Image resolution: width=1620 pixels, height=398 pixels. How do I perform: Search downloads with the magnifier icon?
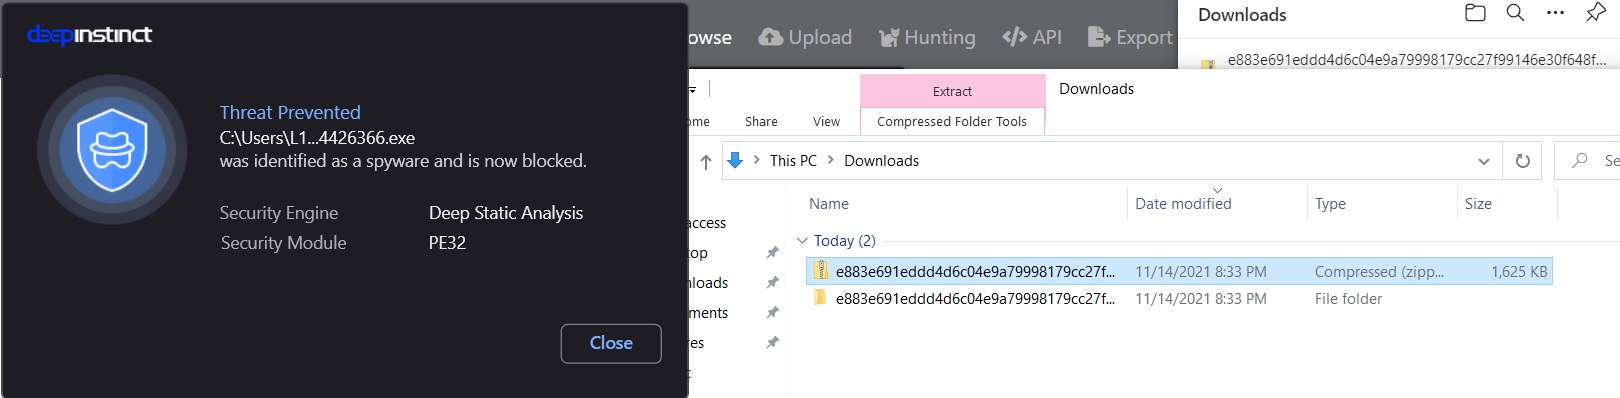[x=1515, y=13]
